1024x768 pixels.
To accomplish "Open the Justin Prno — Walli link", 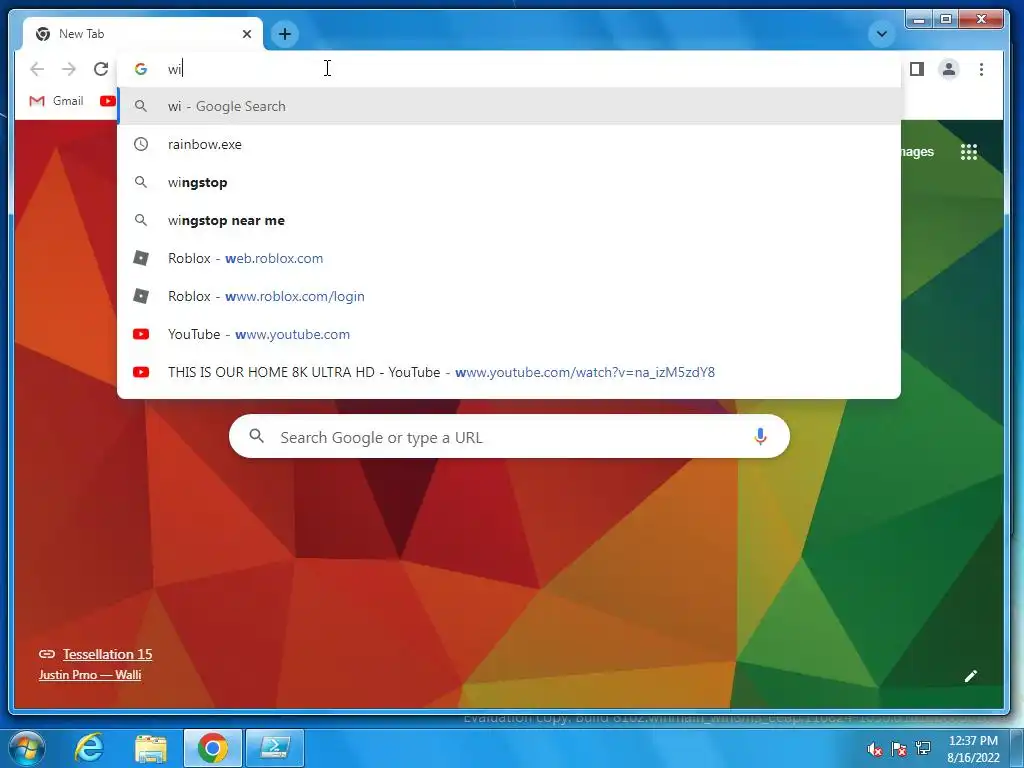I will point(90,675).
